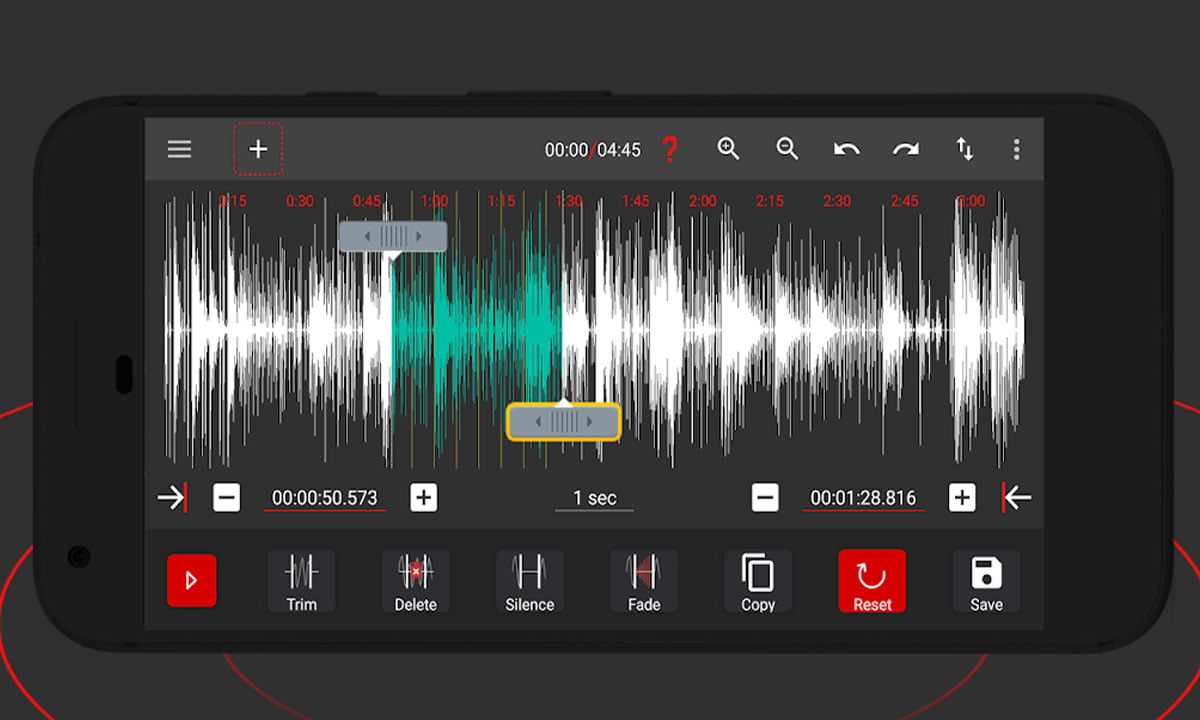Add a new audio file with plus icon
The height and width of the screenshot is (720, 1200).
(x=258, y=149)
